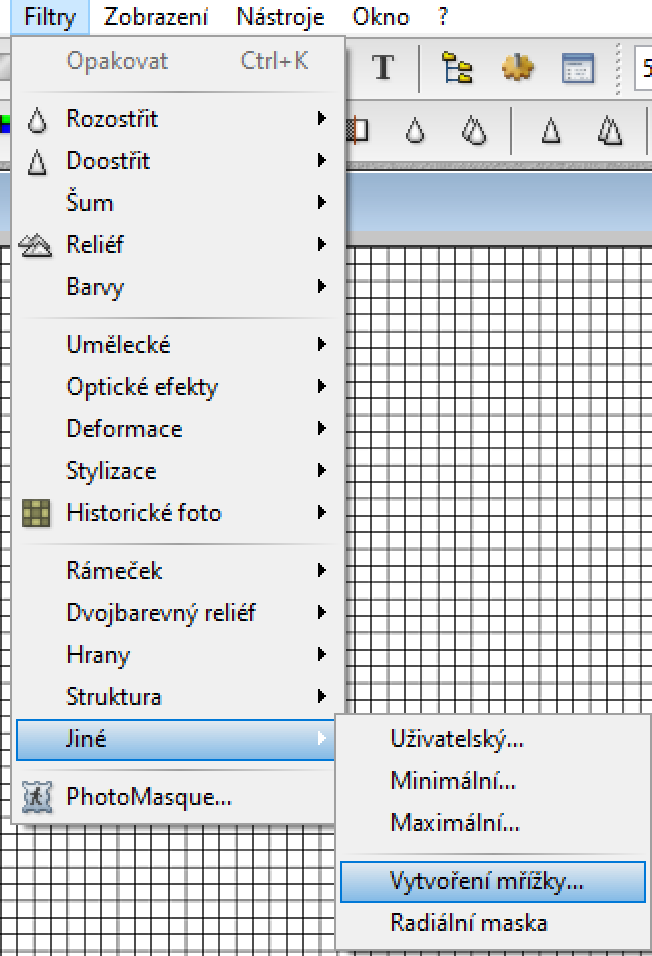Click the single-triangle sharpen icon in toolbar

coord(550,129)
